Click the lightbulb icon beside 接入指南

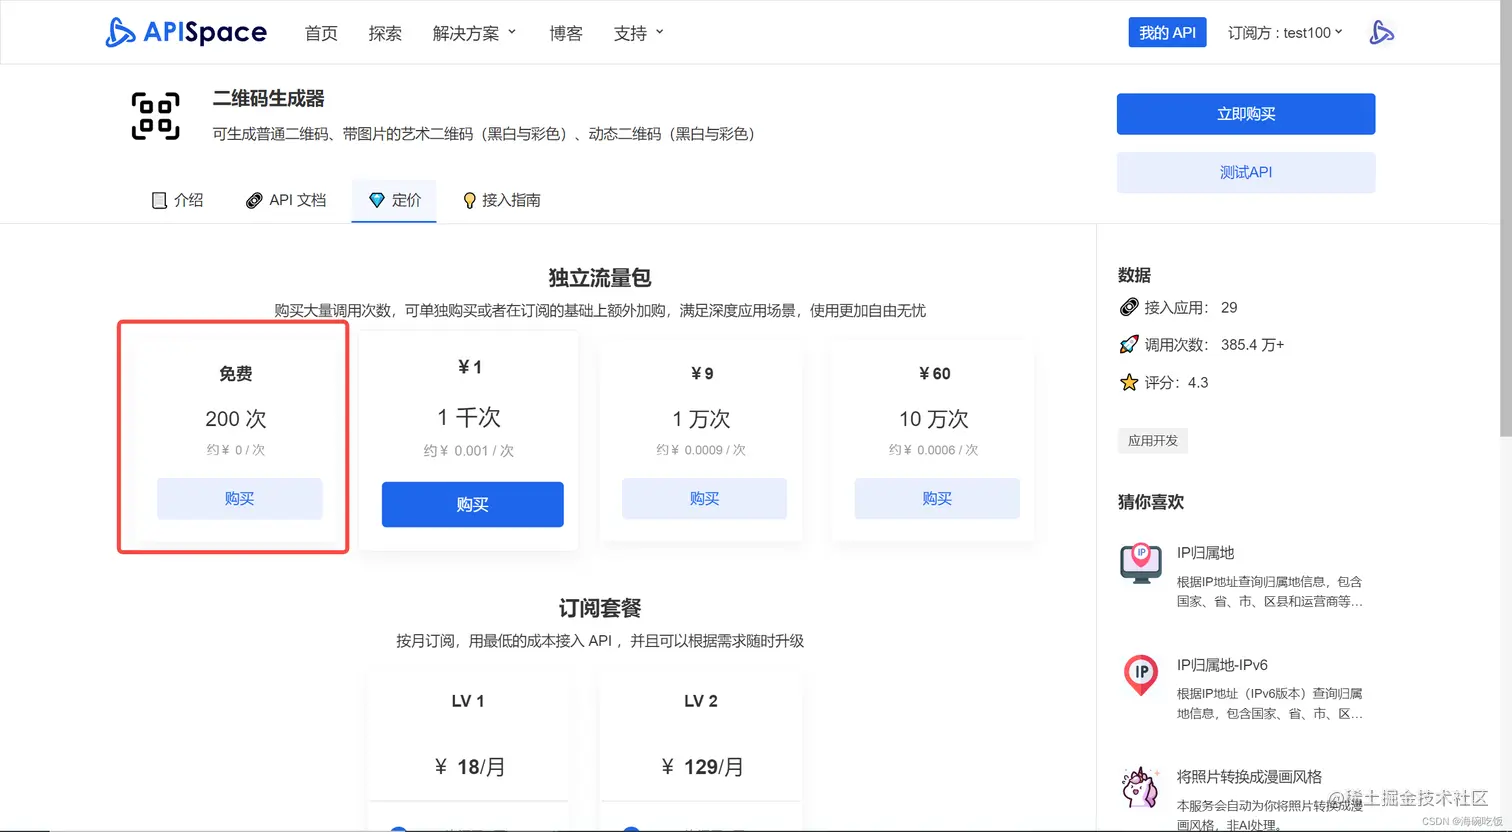469,199
